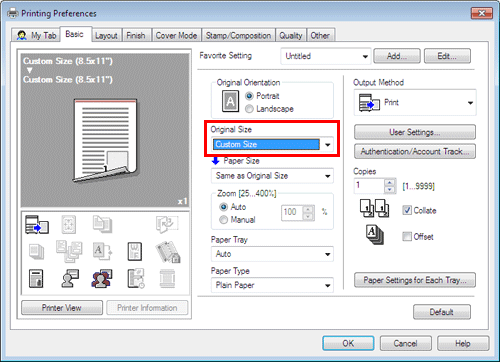The width and height of the screenshot is (500, 362).
Task: Click the collate sets illustration icon
Action: click(x=374, y=208)
